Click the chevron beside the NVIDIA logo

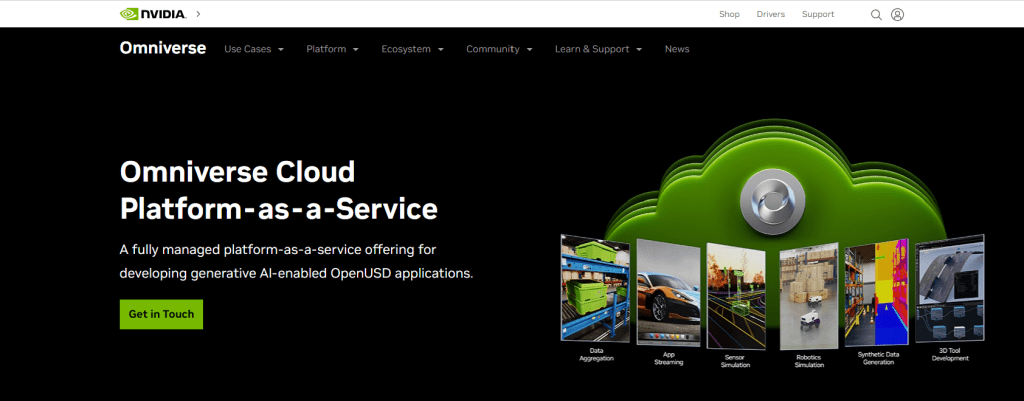199,14
